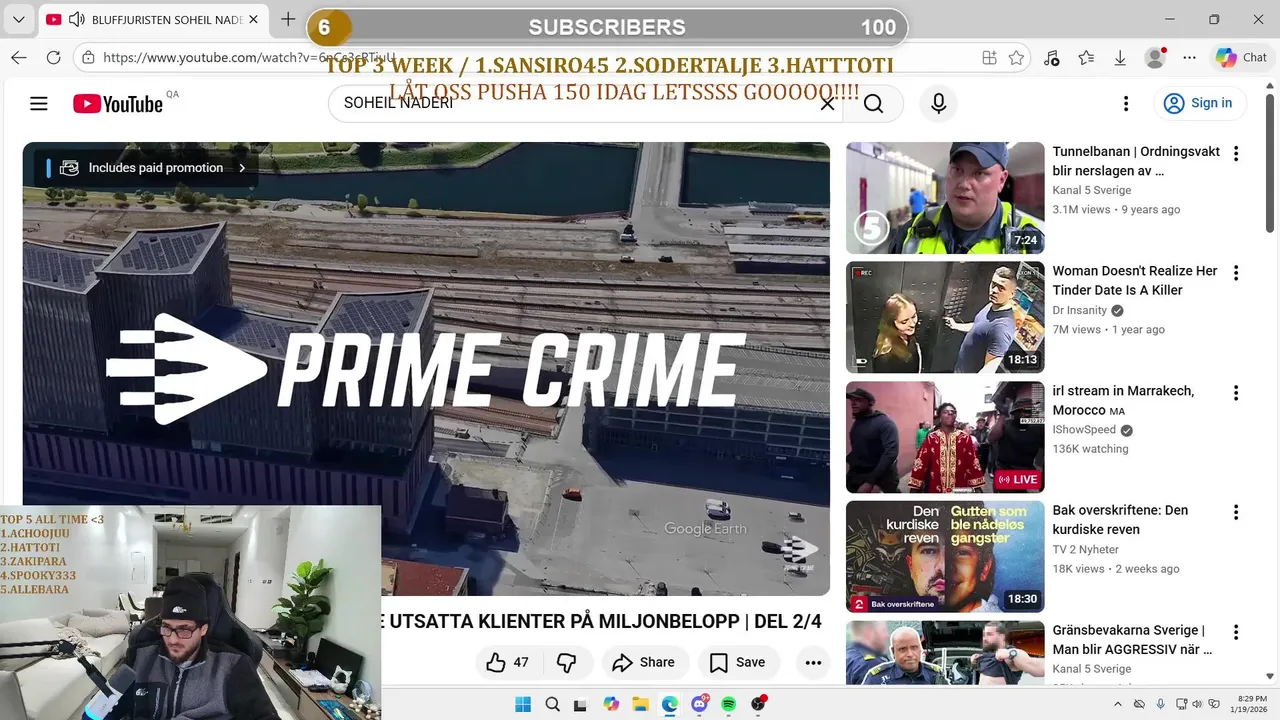Screen dimensions: 1280x720
Task: Reload the page with refresh icon
Action: point(54,58)
